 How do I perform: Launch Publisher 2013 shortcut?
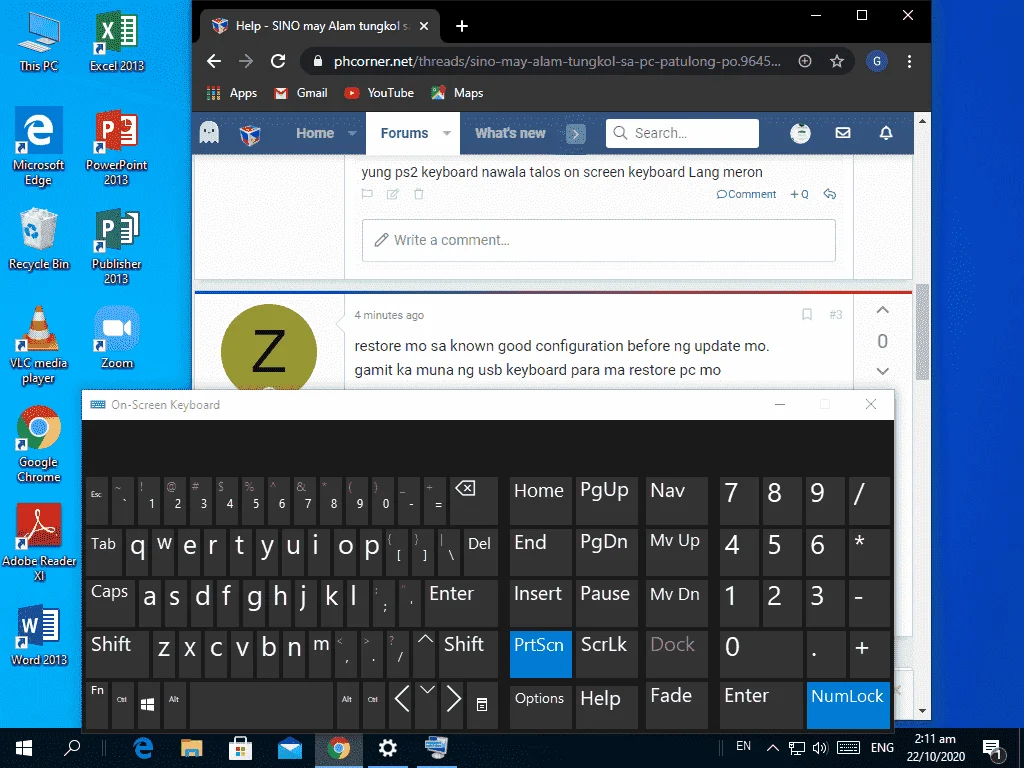pos(116,246)
